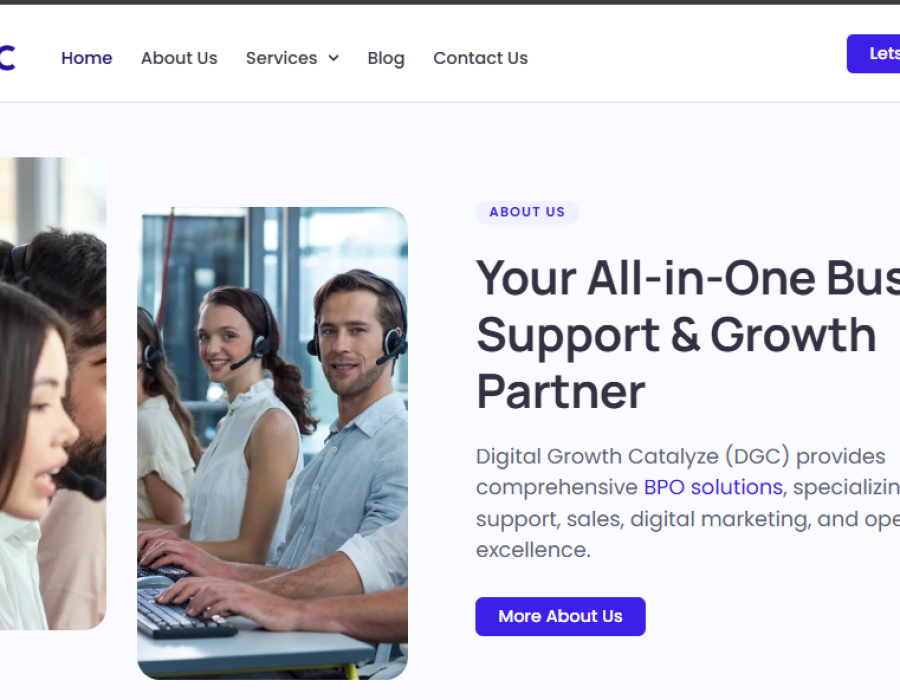The image size is (900, 700).
Task: Click the cropped left photo of the woman
Action: (53, 394)
